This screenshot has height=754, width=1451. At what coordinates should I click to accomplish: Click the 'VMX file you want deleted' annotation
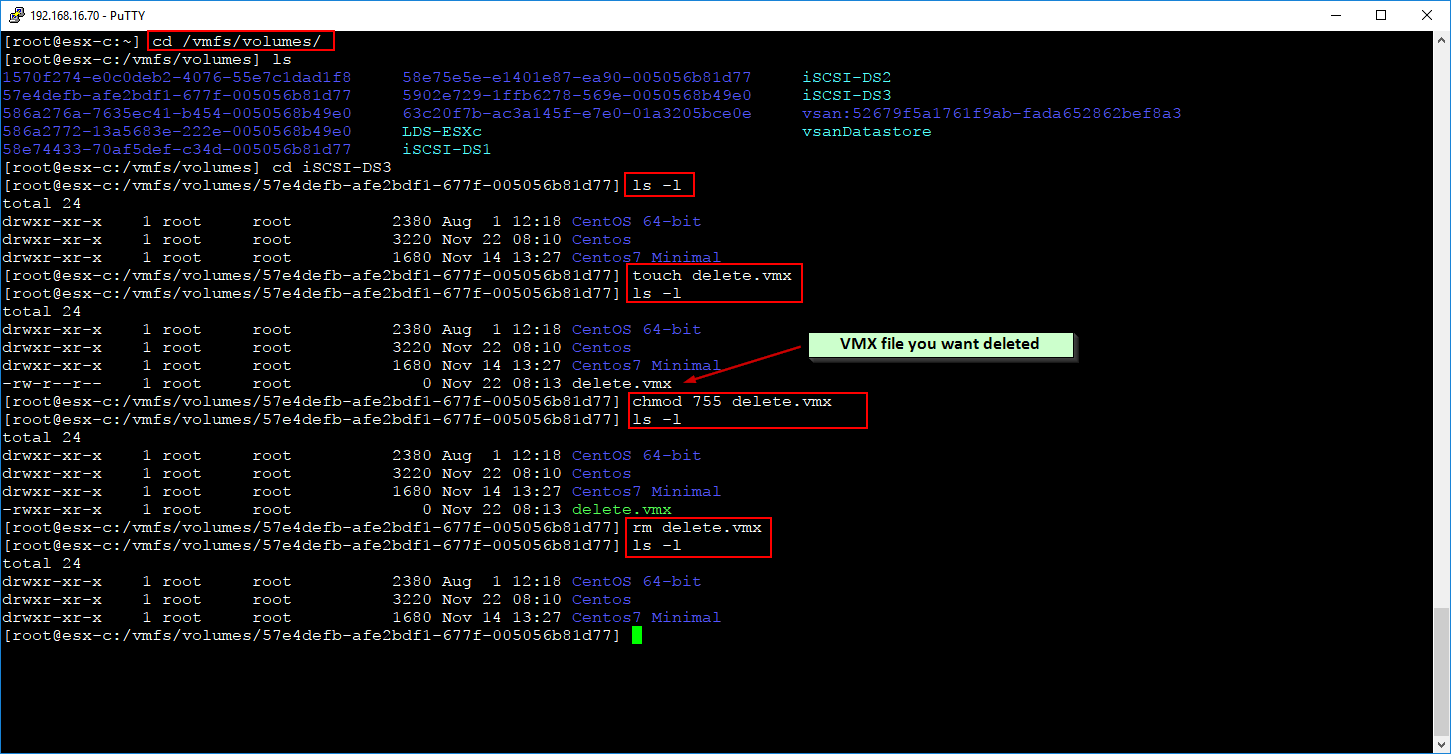tap(940, 344)
